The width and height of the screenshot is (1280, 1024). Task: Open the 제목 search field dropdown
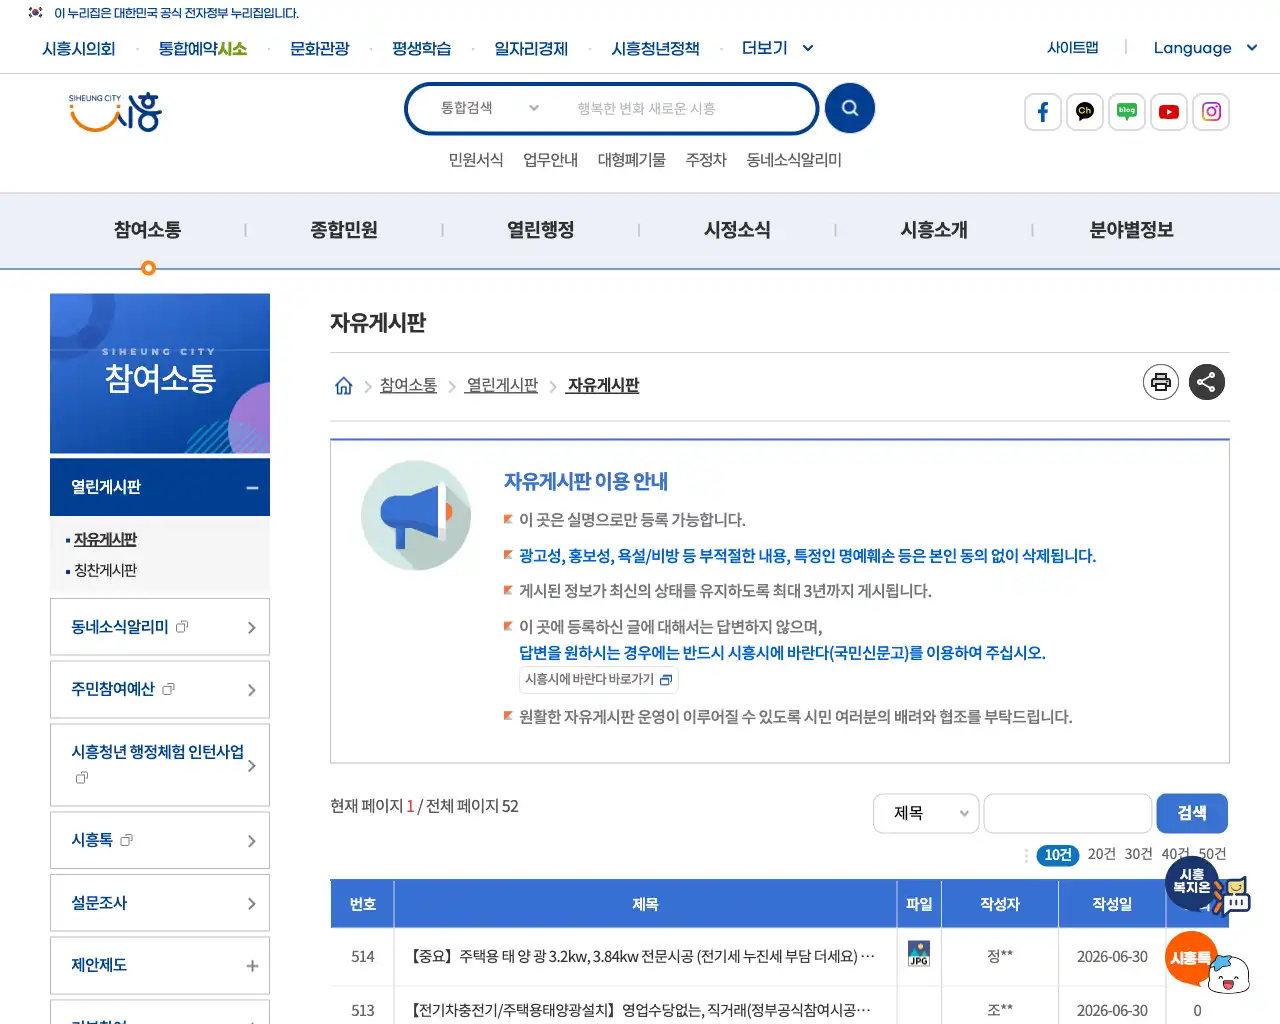[926, 813]
